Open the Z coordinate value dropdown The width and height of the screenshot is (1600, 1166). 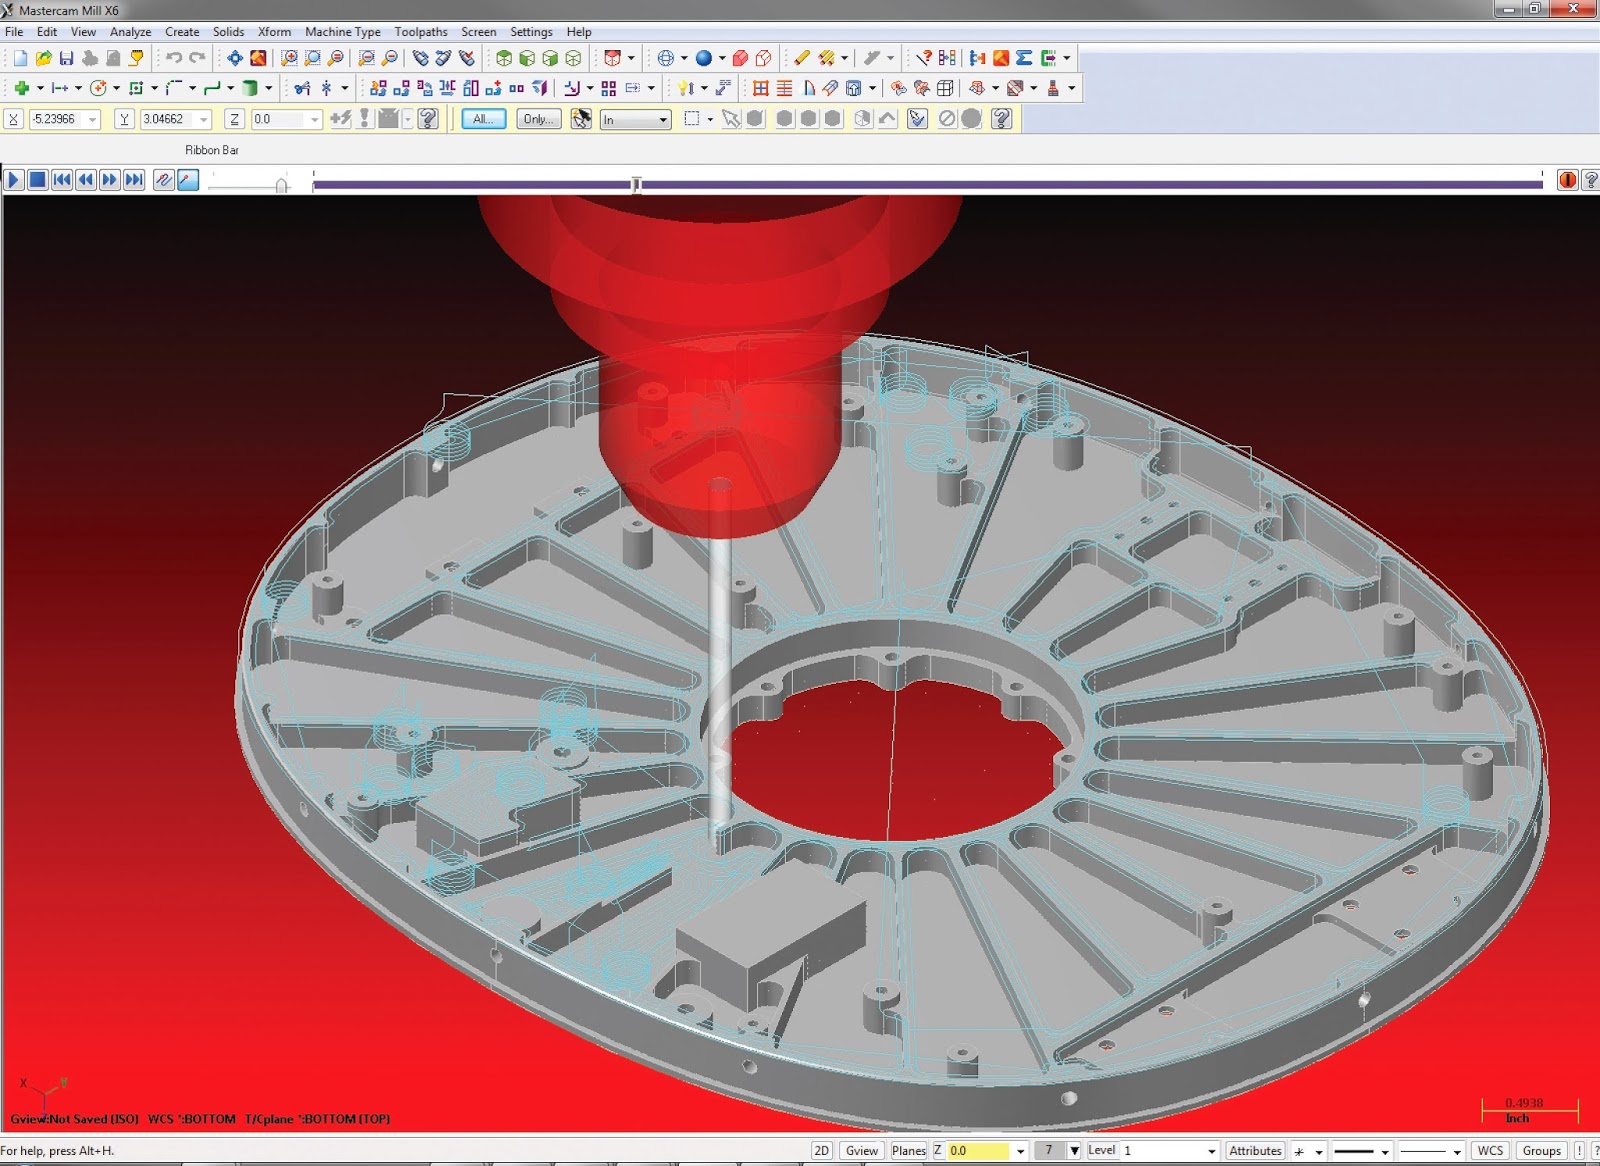point(314,120)
